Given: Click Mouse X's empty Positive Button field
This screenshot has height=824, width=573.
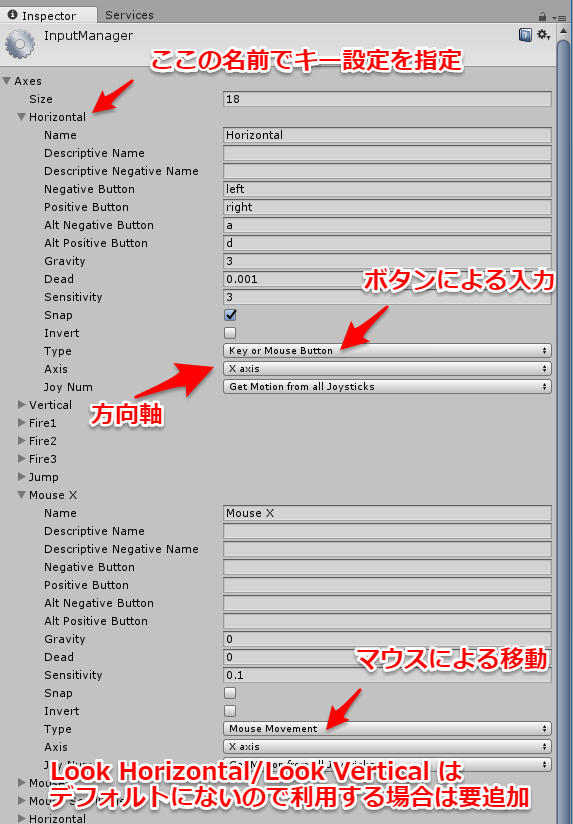Looking at the screenshot, I should pos(387,585).
